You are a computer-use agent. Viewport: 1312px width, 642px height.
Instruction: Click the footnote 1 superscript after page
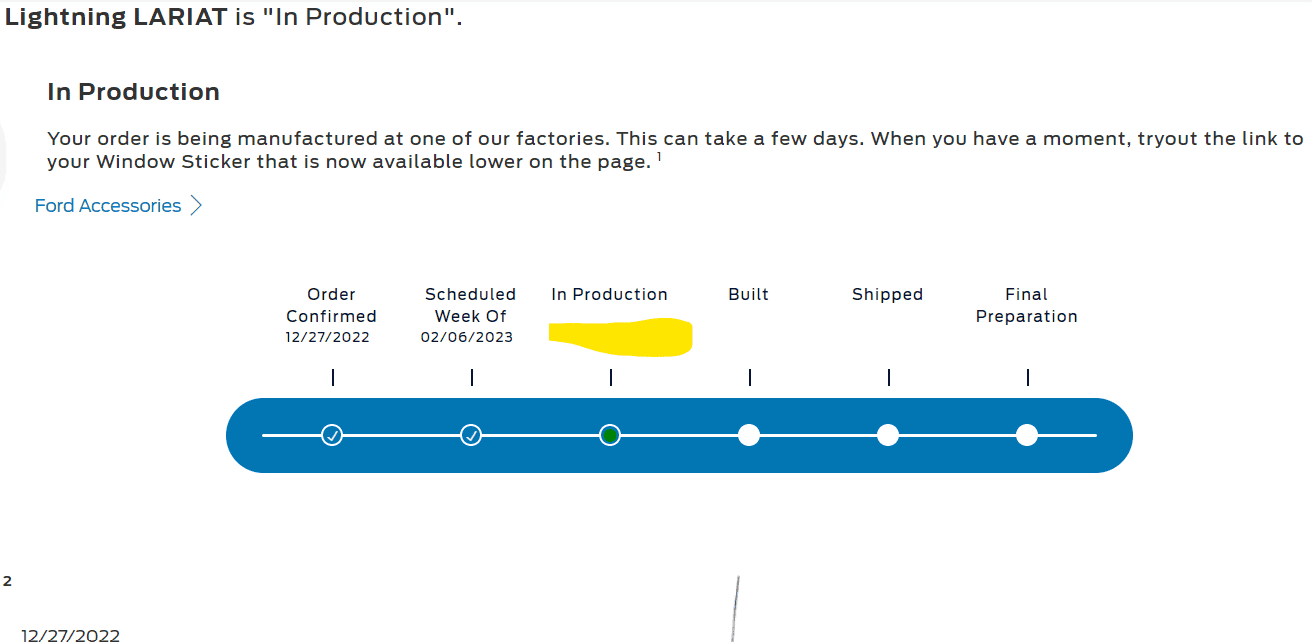tap(660, 156)
